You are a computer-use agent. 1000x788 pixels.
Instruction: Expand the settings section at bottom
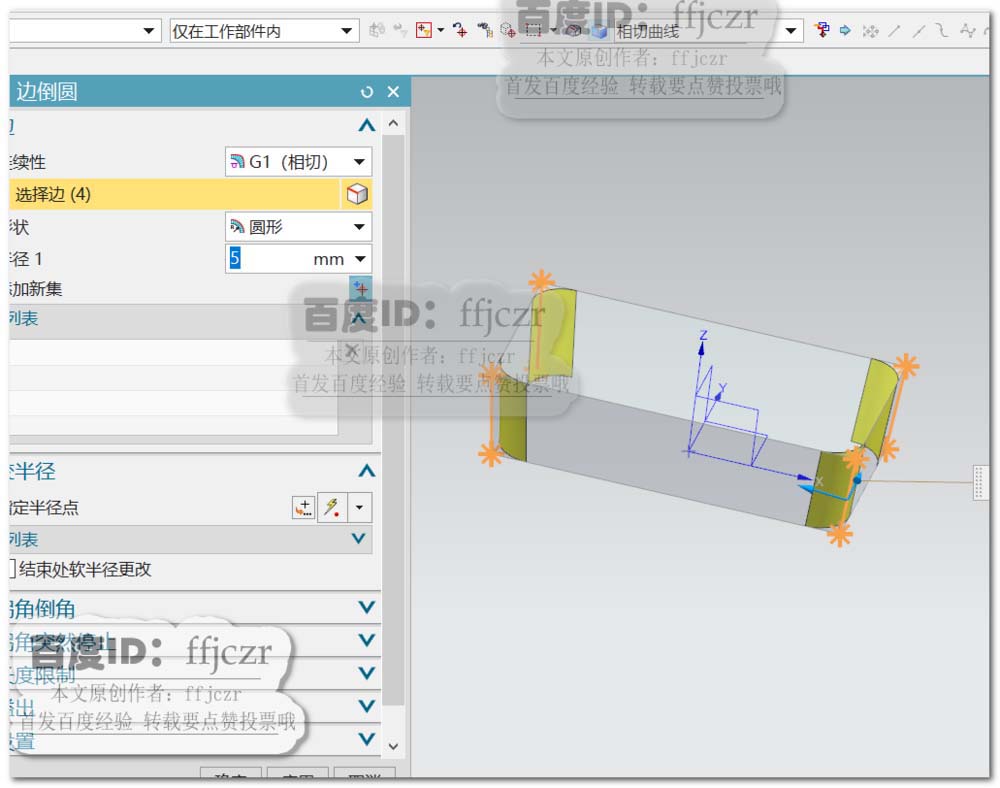(x=367, y=740)
